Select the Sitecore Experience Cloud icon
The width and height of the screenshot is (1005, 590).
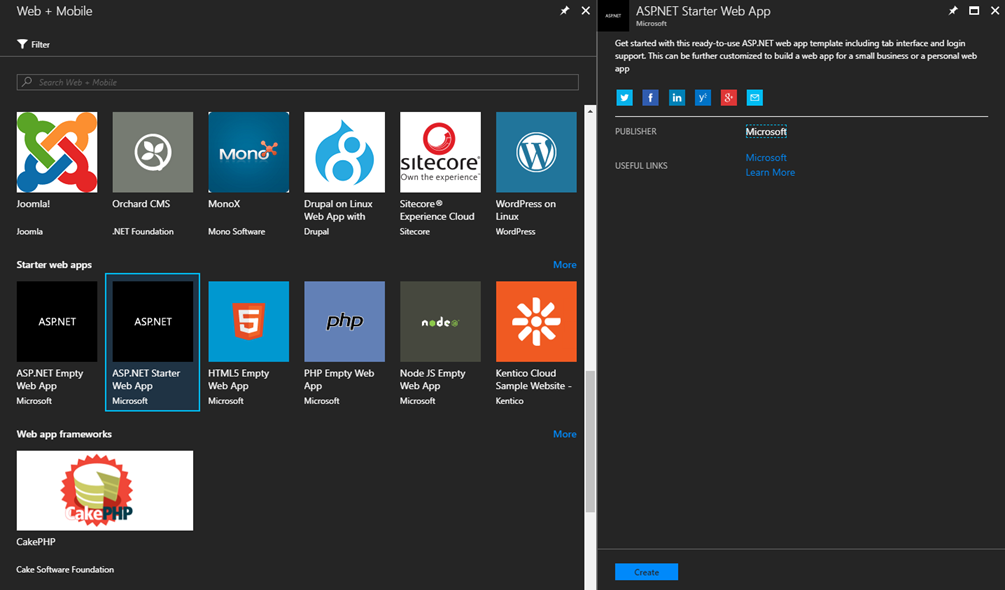point(440,152)
